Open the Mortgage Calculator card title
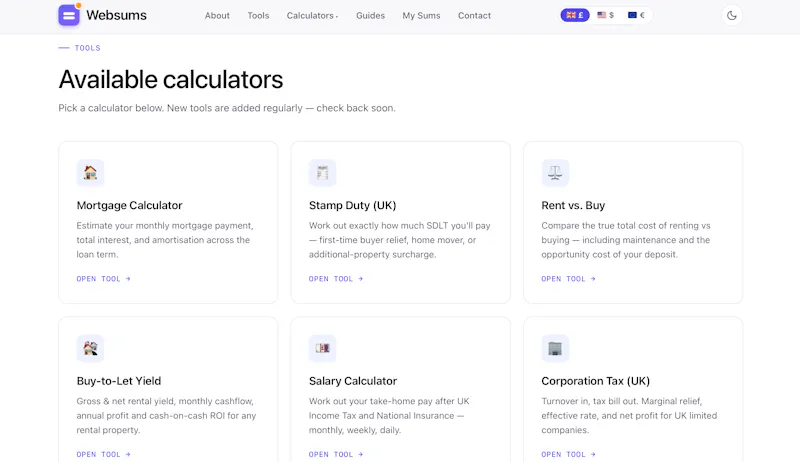Image resolution: width=800 pixels, height=462 pixels. coord(129,206)
